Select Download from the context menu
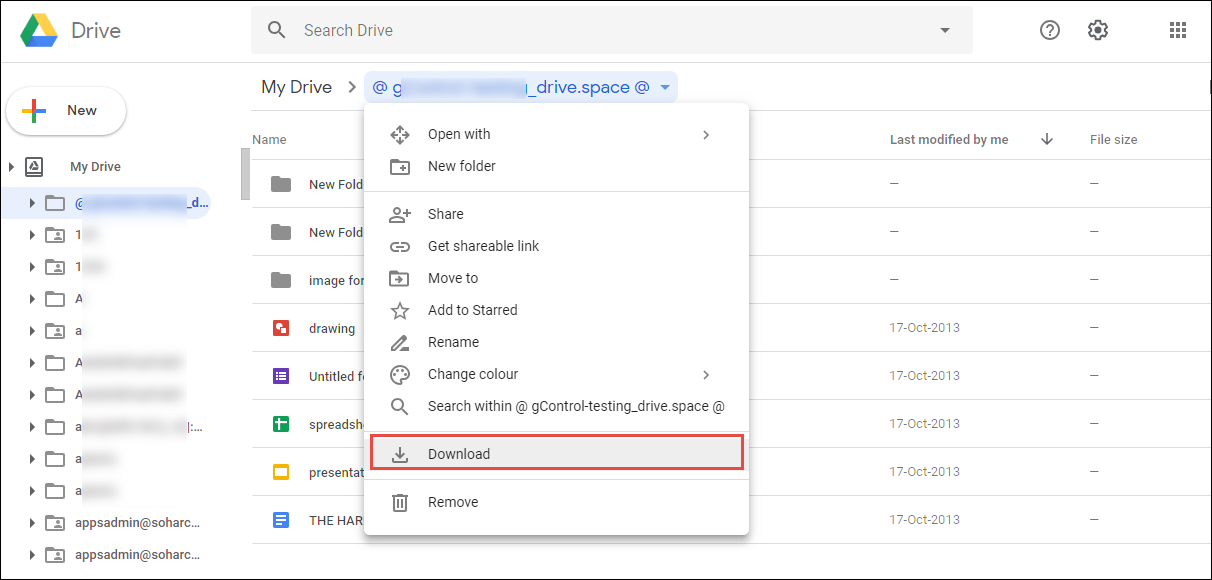This screenshot has height=580, width=1212. [459, 454]
